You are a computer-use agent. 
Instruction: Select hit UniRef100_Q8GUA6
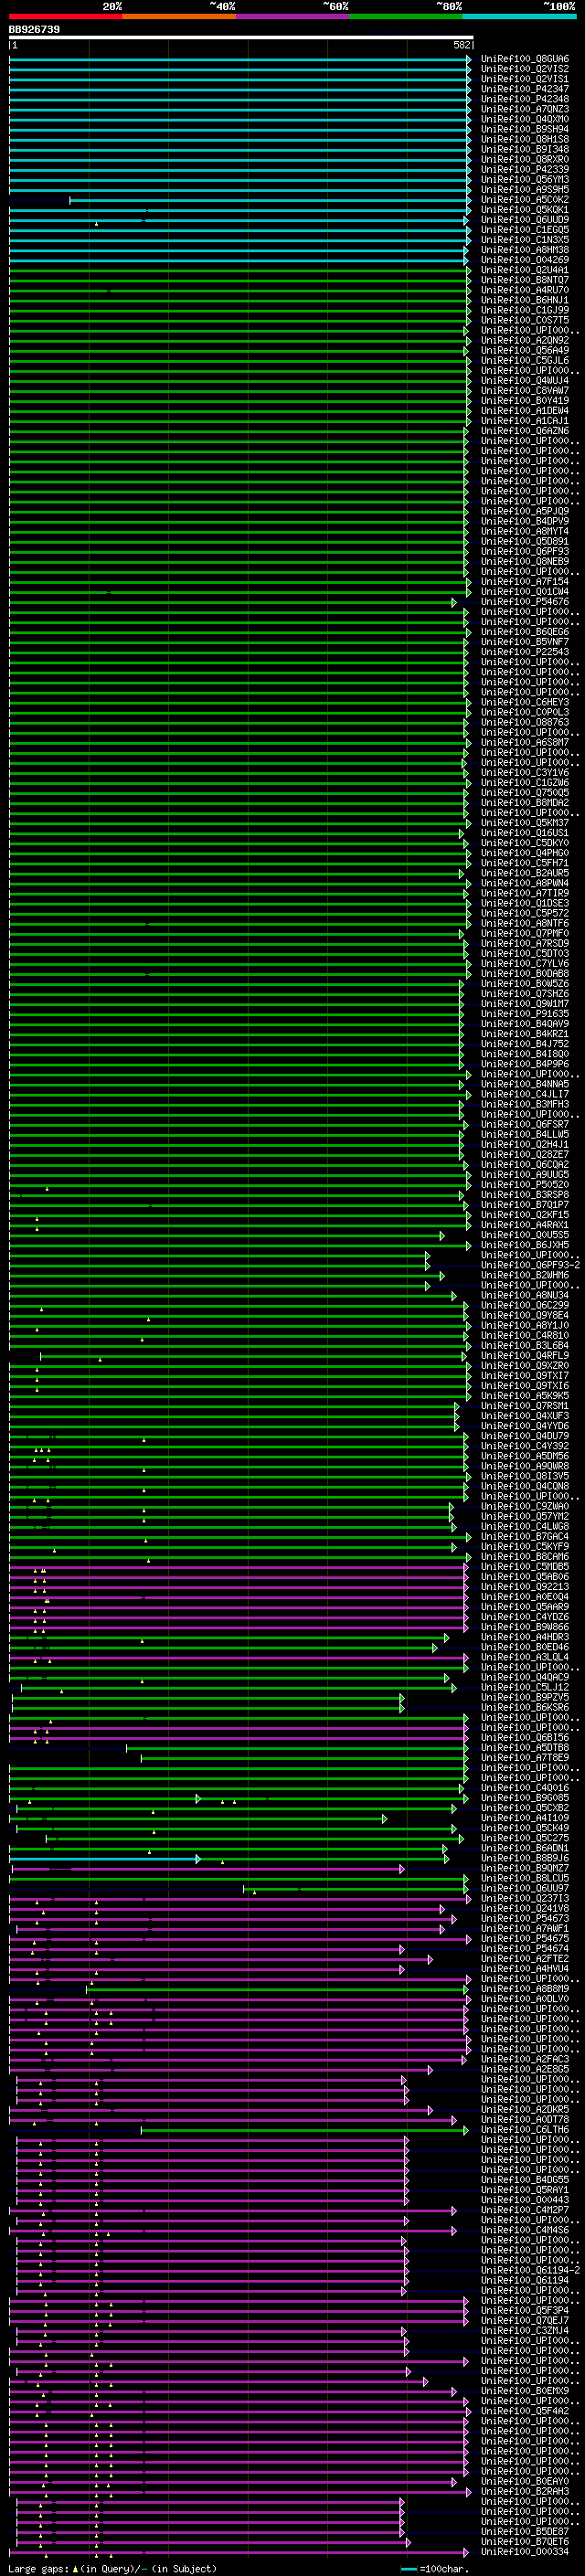click(524, 59)
